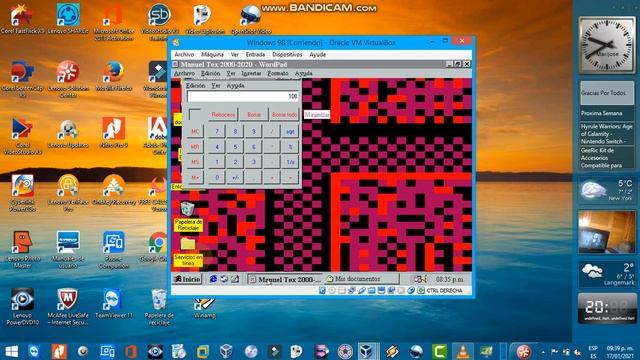
Task: Open Hyrule Warriors feed headline
Action: [607, 133]
